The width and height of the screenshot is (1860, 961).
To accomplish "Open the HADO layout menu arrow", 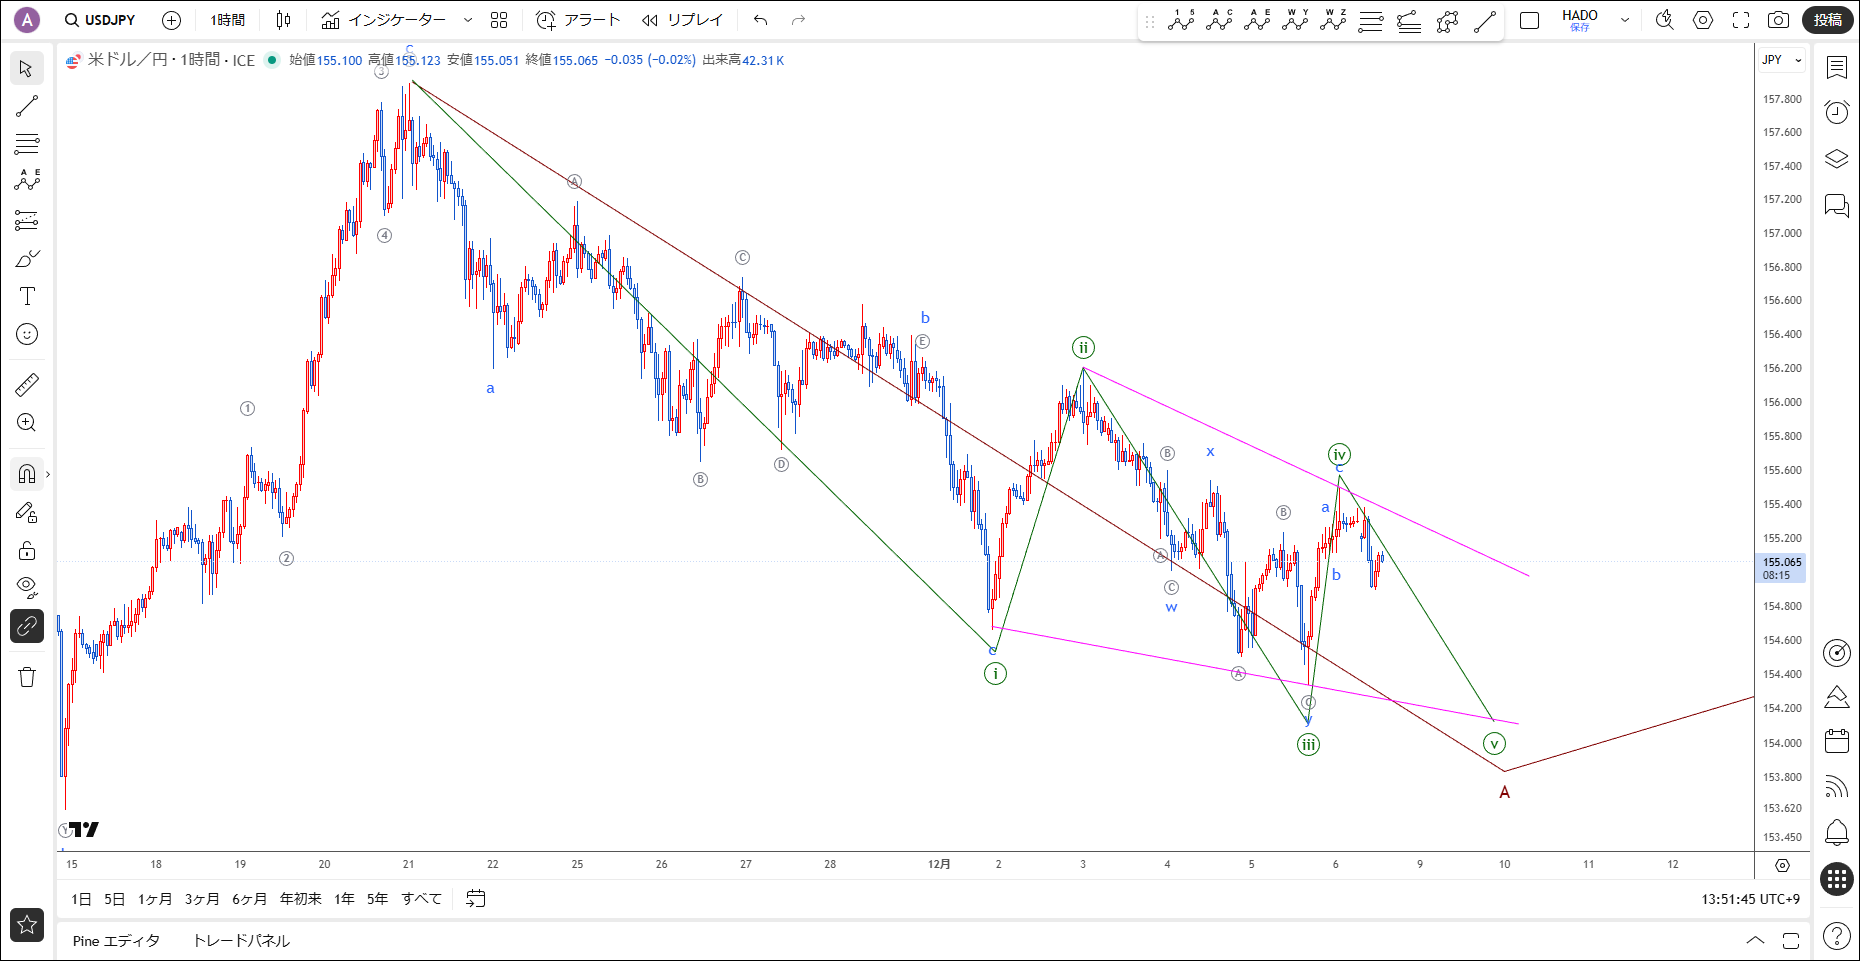I will pos(1625,20).
